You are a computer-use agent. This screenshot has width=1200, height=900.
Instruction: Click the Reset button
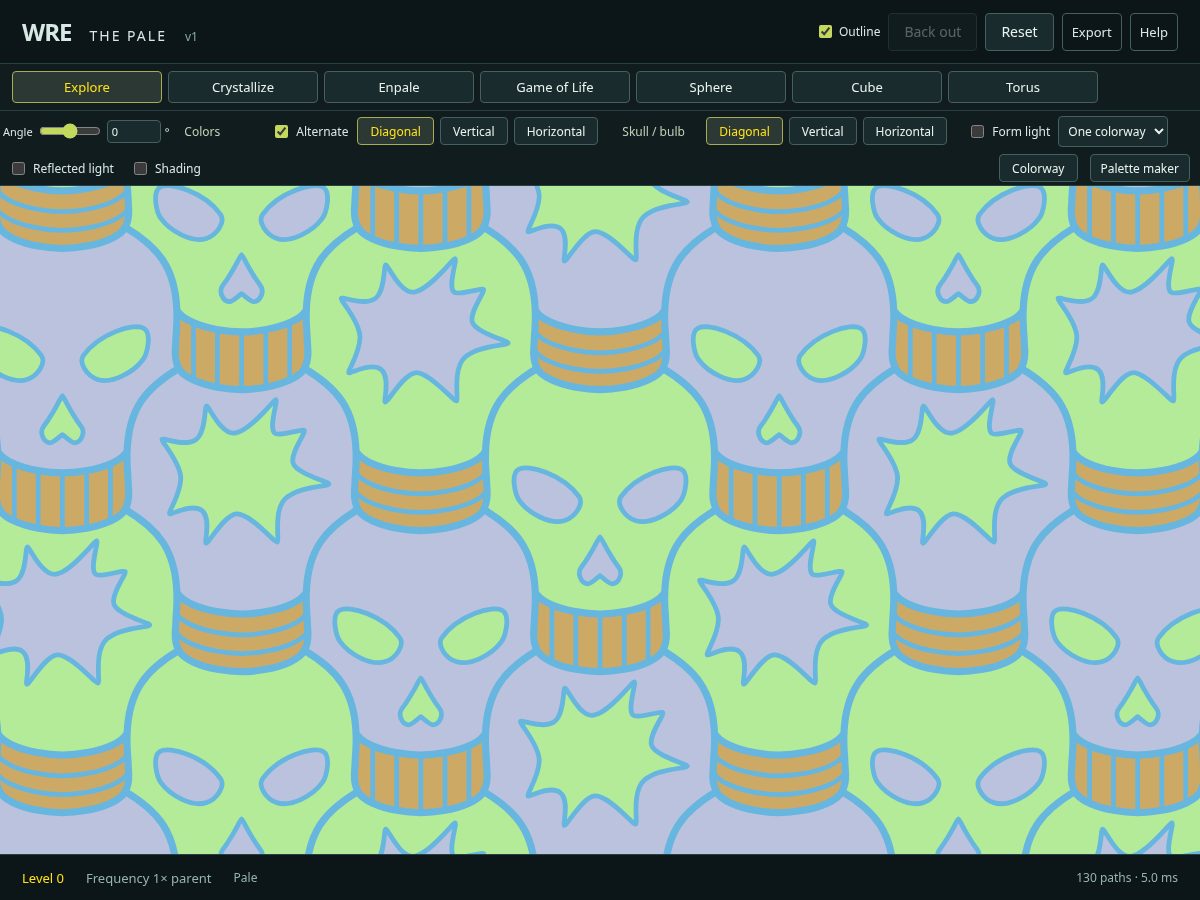[1019, 32]
